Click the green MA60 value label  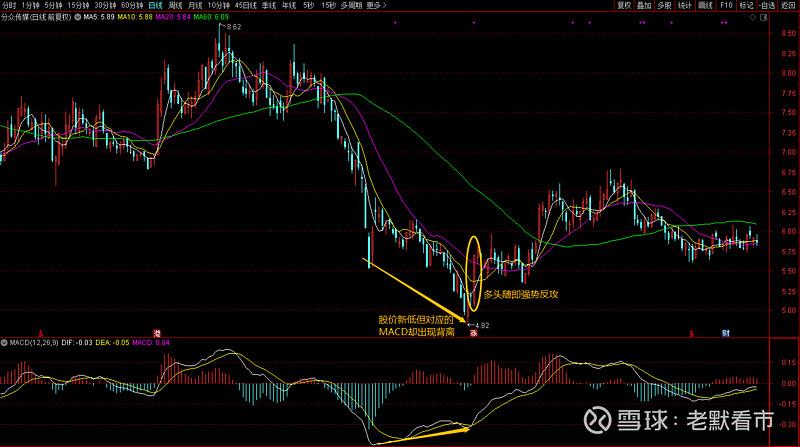[x=210, y=18]
